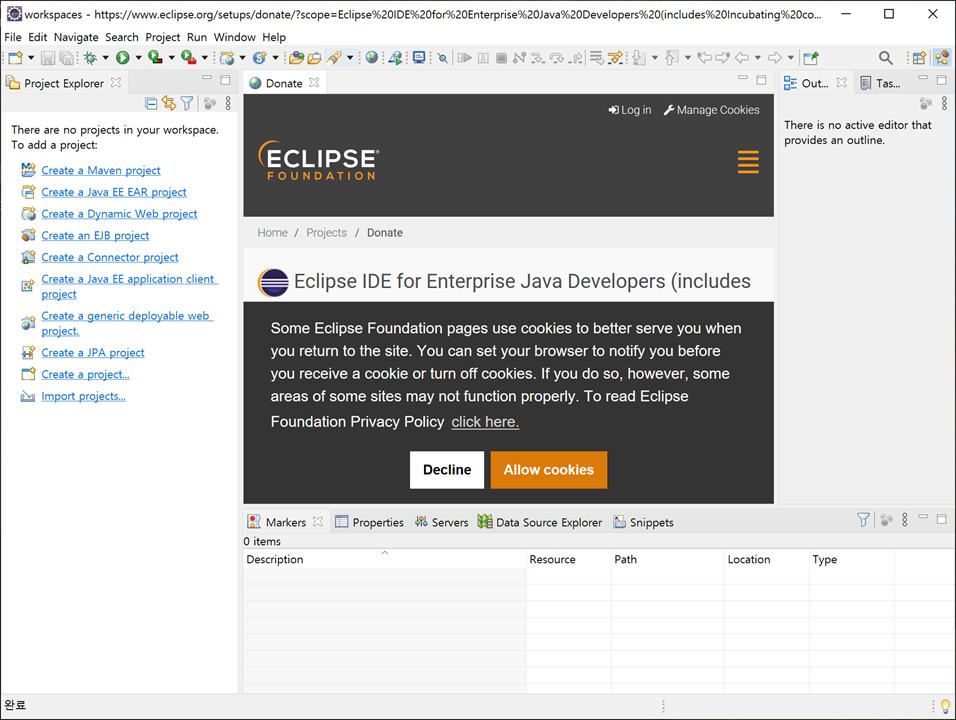Click the New Servlet icon
Screen dimensions: 956x720
[x=260, y=58]
